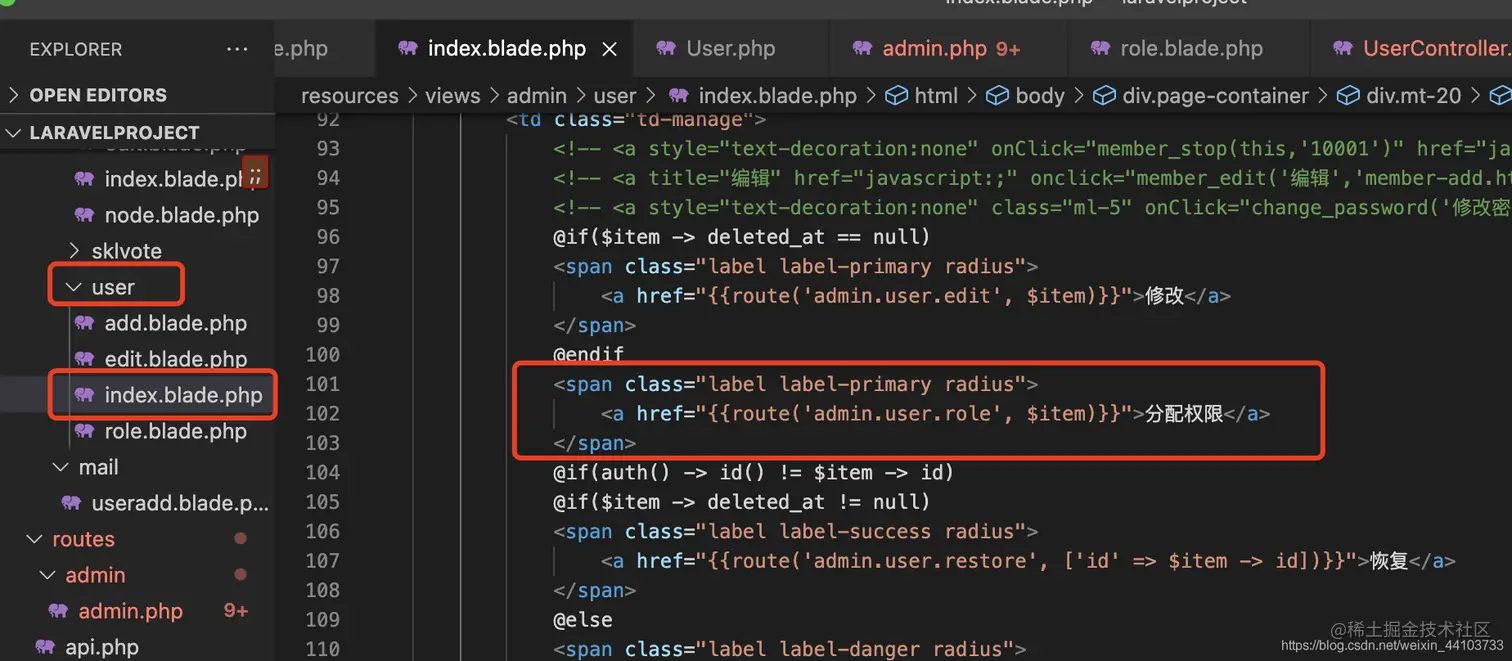Click the div.mt-20 breadcrumb symbol
The image size is (1512, 661).
(1413, 96)
